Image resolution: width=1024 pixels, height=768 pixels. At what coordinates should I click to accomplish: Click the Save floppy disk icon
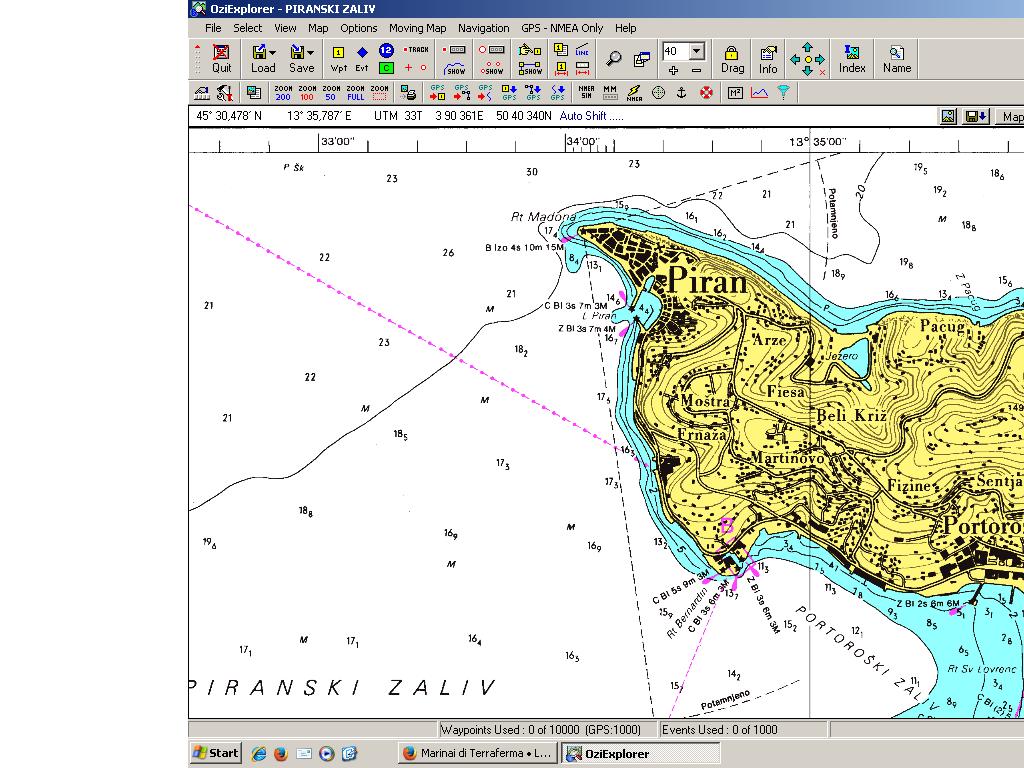[298, 52]
